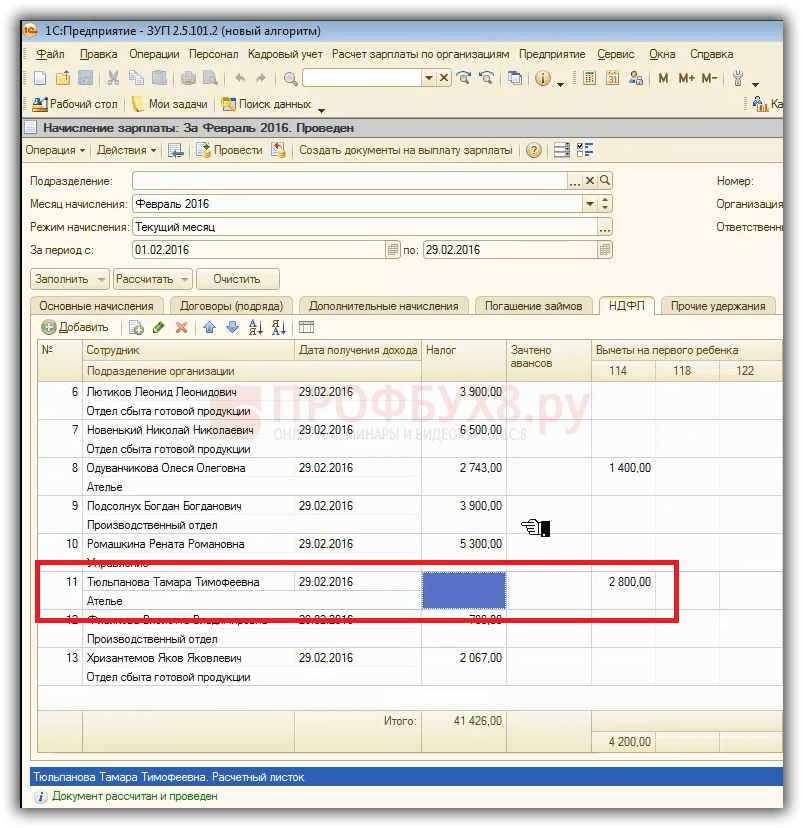
Task: Switch to Прочие удержания tab
Action: (x=718, y=306)
